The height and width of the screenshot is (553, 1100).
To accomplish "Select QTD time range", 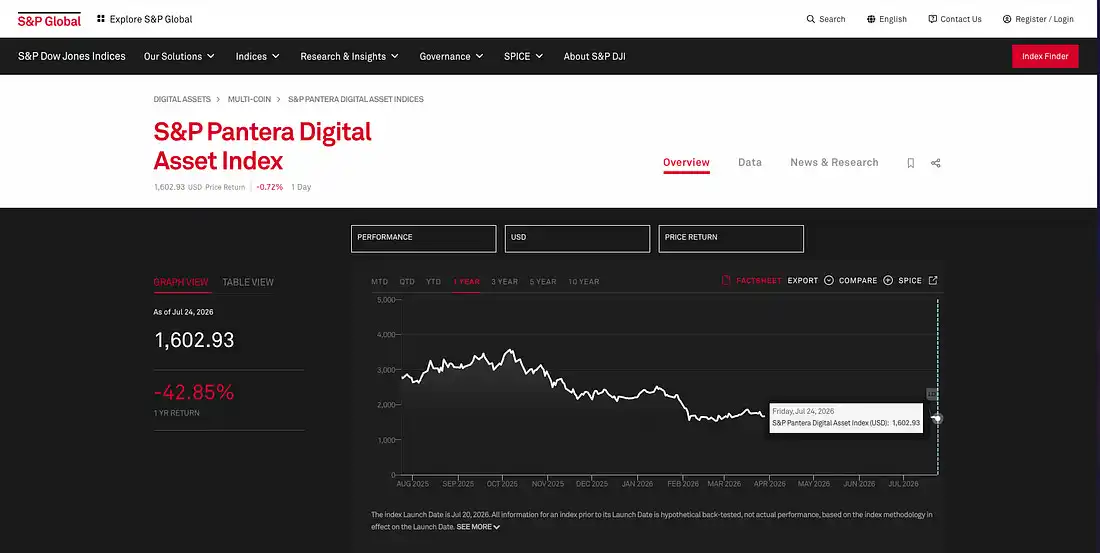I will coord(407,281).
